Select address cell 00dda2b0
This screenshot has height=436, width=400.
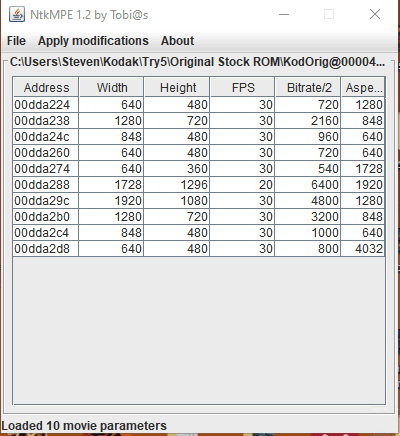(x=46, y=217)
